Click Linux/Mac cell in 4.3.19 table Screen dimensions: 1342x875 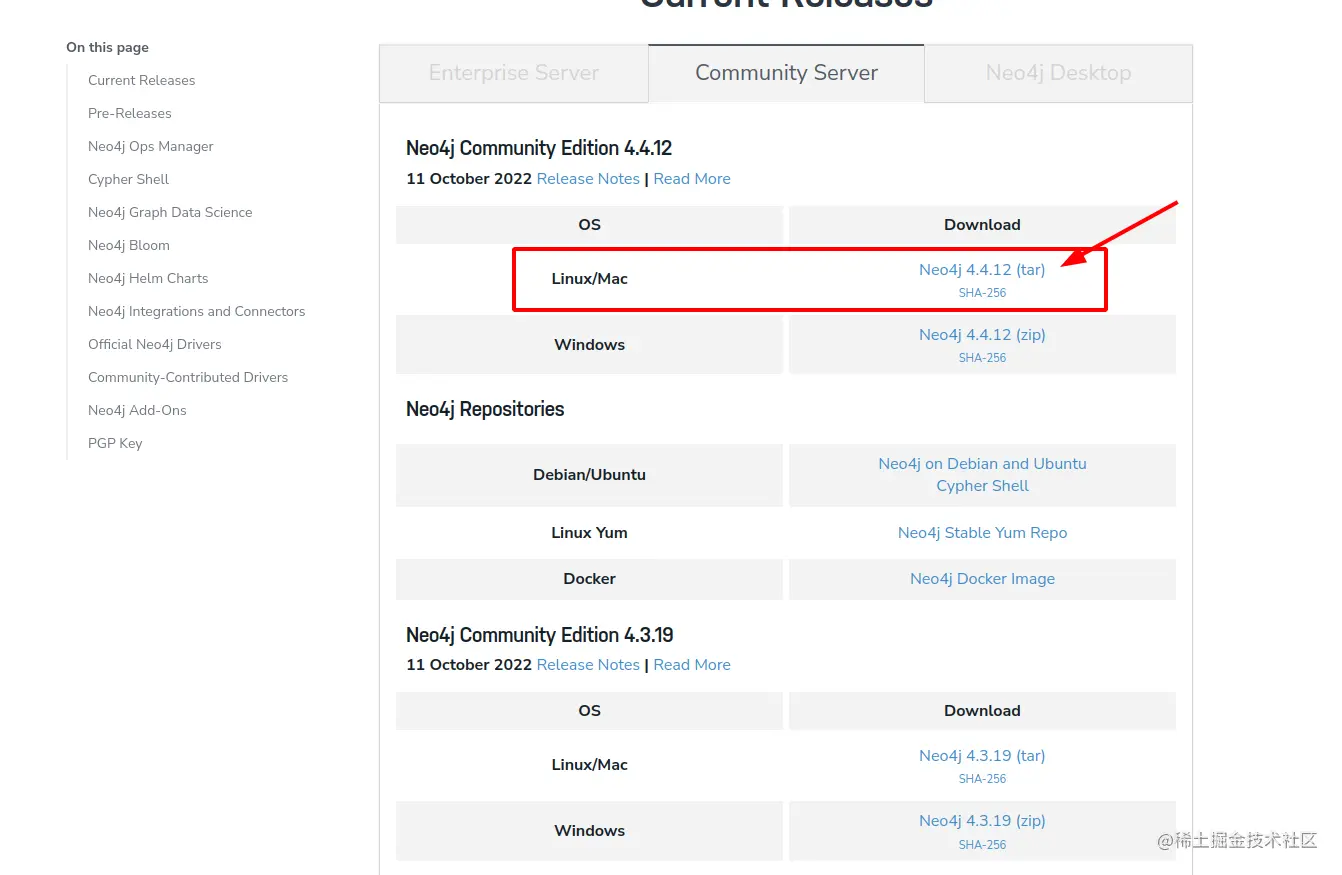(x=589, y=765)
